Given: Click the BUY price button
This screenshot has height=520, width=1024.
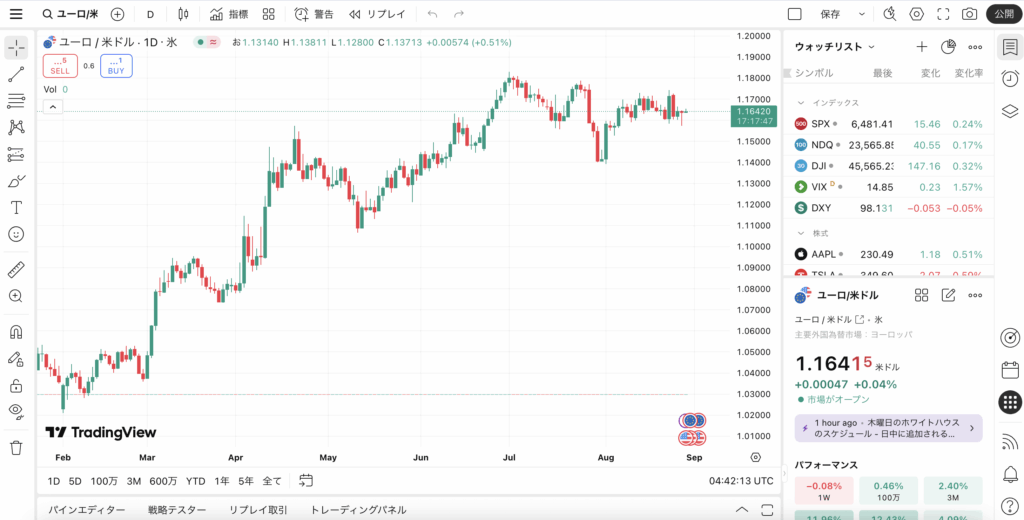Looking at the screenshot, I should pyautogui.click(x=116, y=66).
